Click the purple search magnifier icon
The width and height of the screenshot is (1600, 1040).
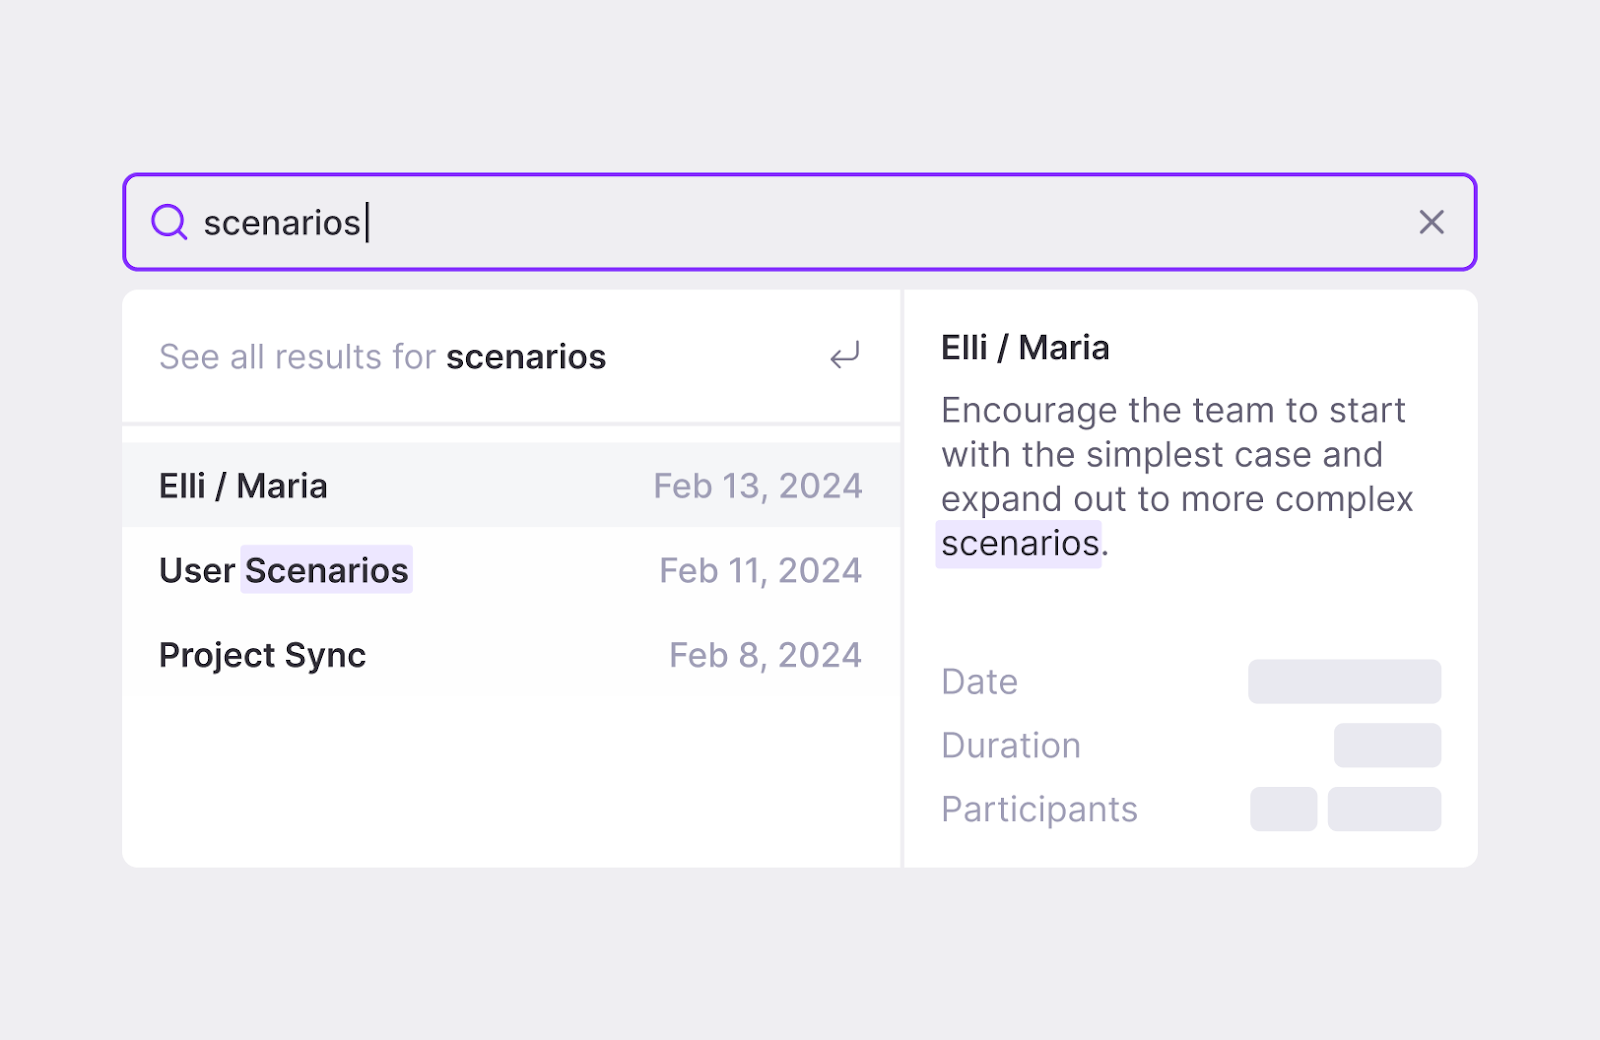169,222
